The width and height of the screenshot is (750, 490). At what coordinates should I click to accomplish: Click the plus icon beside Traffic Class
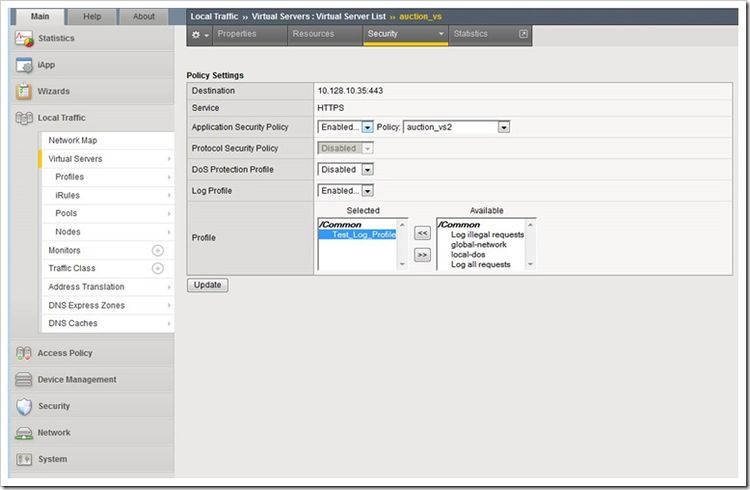tap(157, 269)
